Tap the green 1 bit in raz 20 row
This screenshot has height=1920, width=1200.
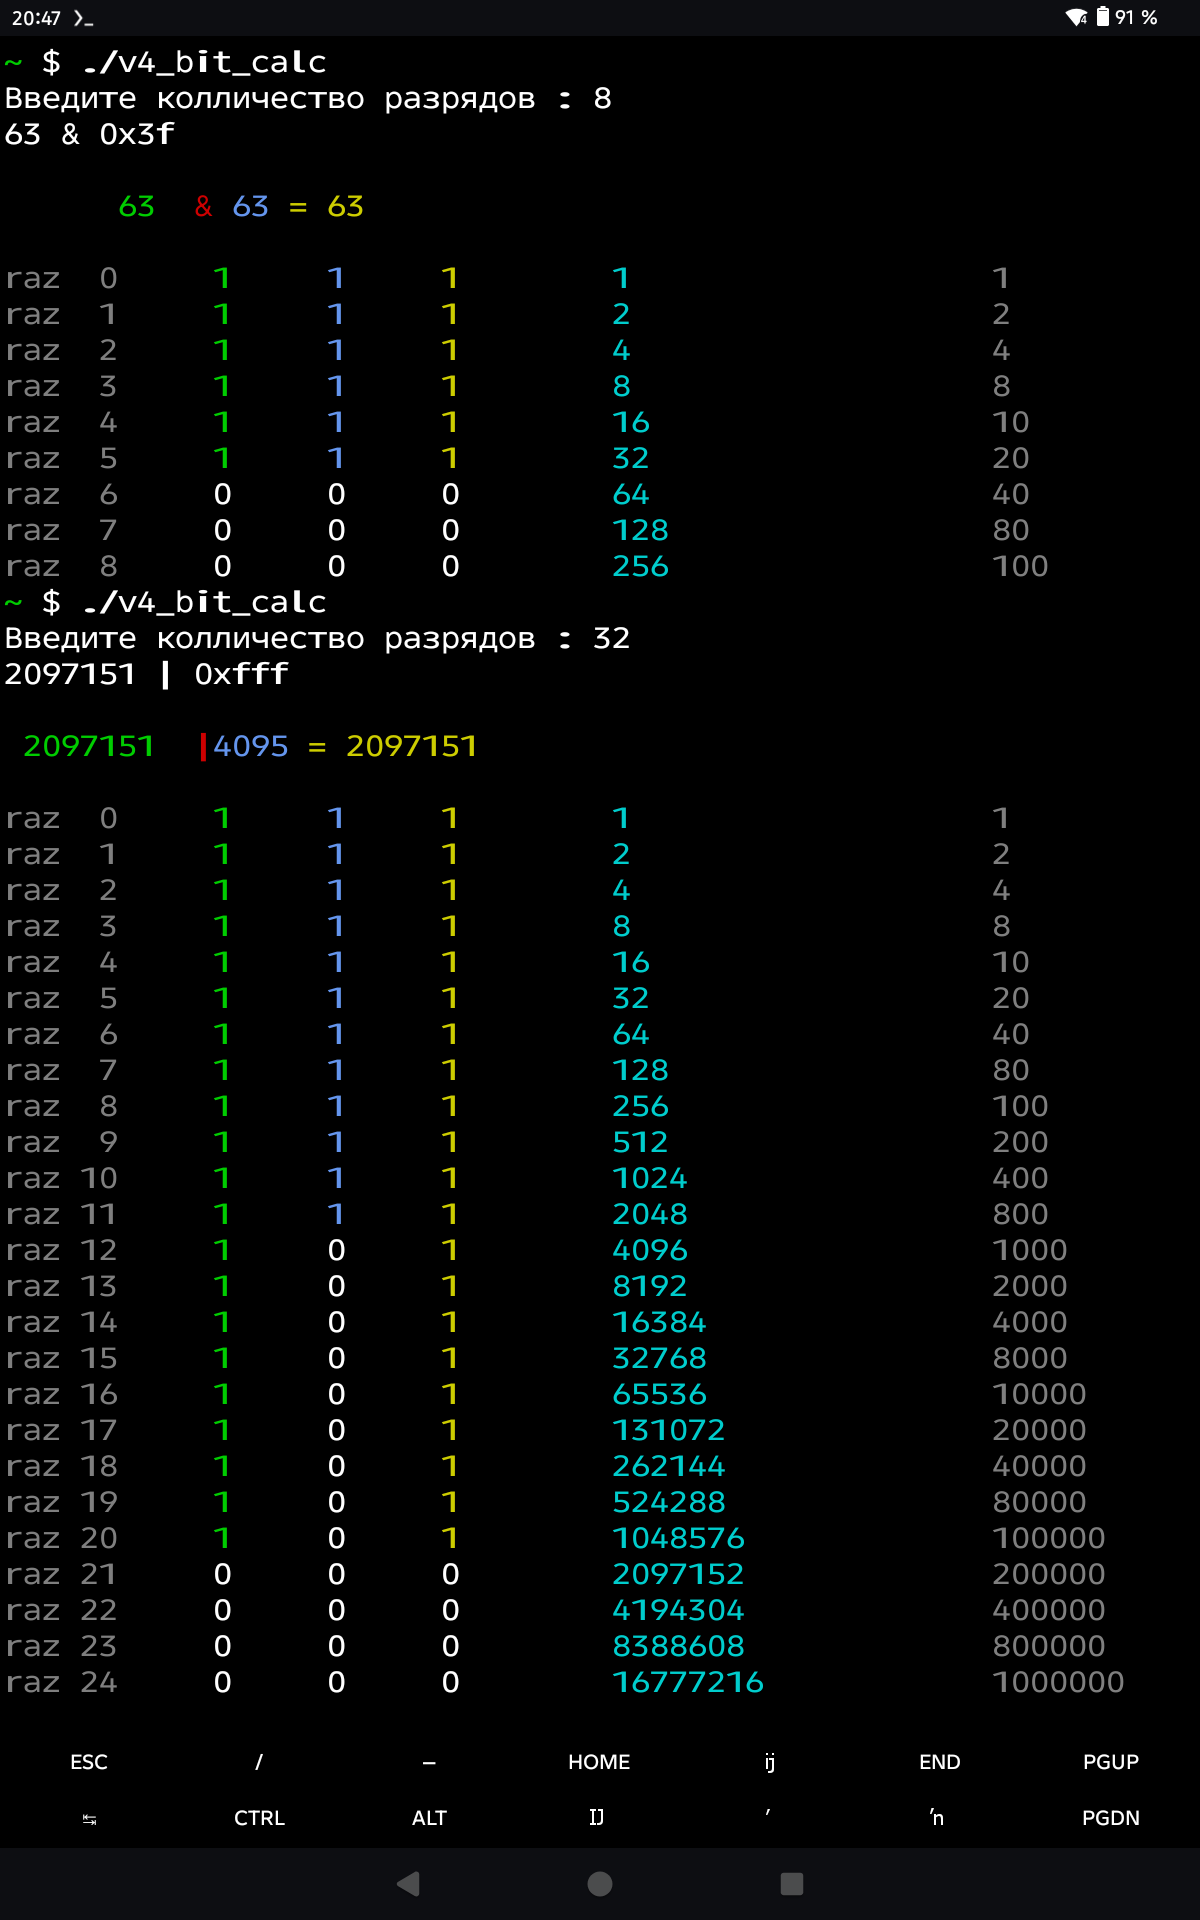[x=222, y=1538]
